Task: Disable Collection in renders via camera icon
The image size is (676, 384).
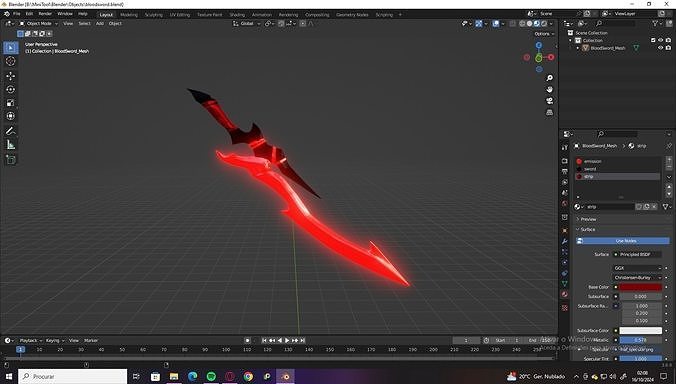Action: 668,40
